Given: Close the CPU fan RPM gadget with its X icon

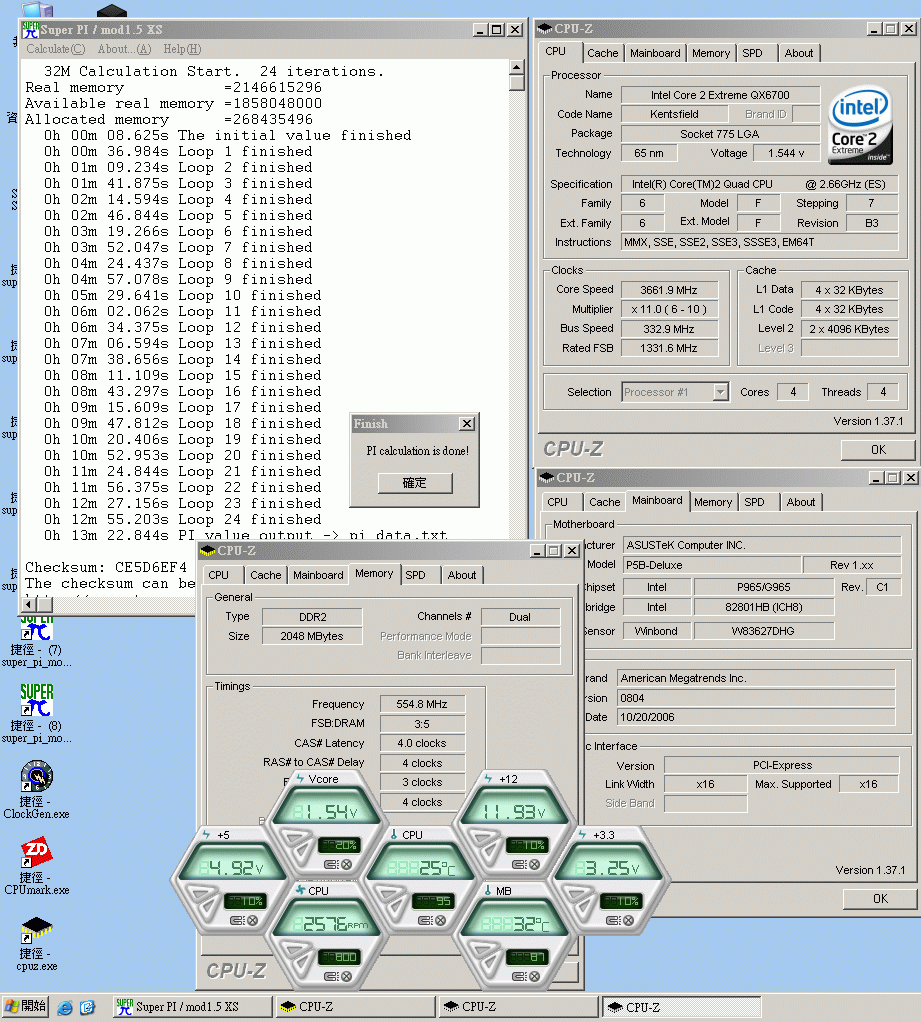Looking at the screenshot, I should pos(347,976).
